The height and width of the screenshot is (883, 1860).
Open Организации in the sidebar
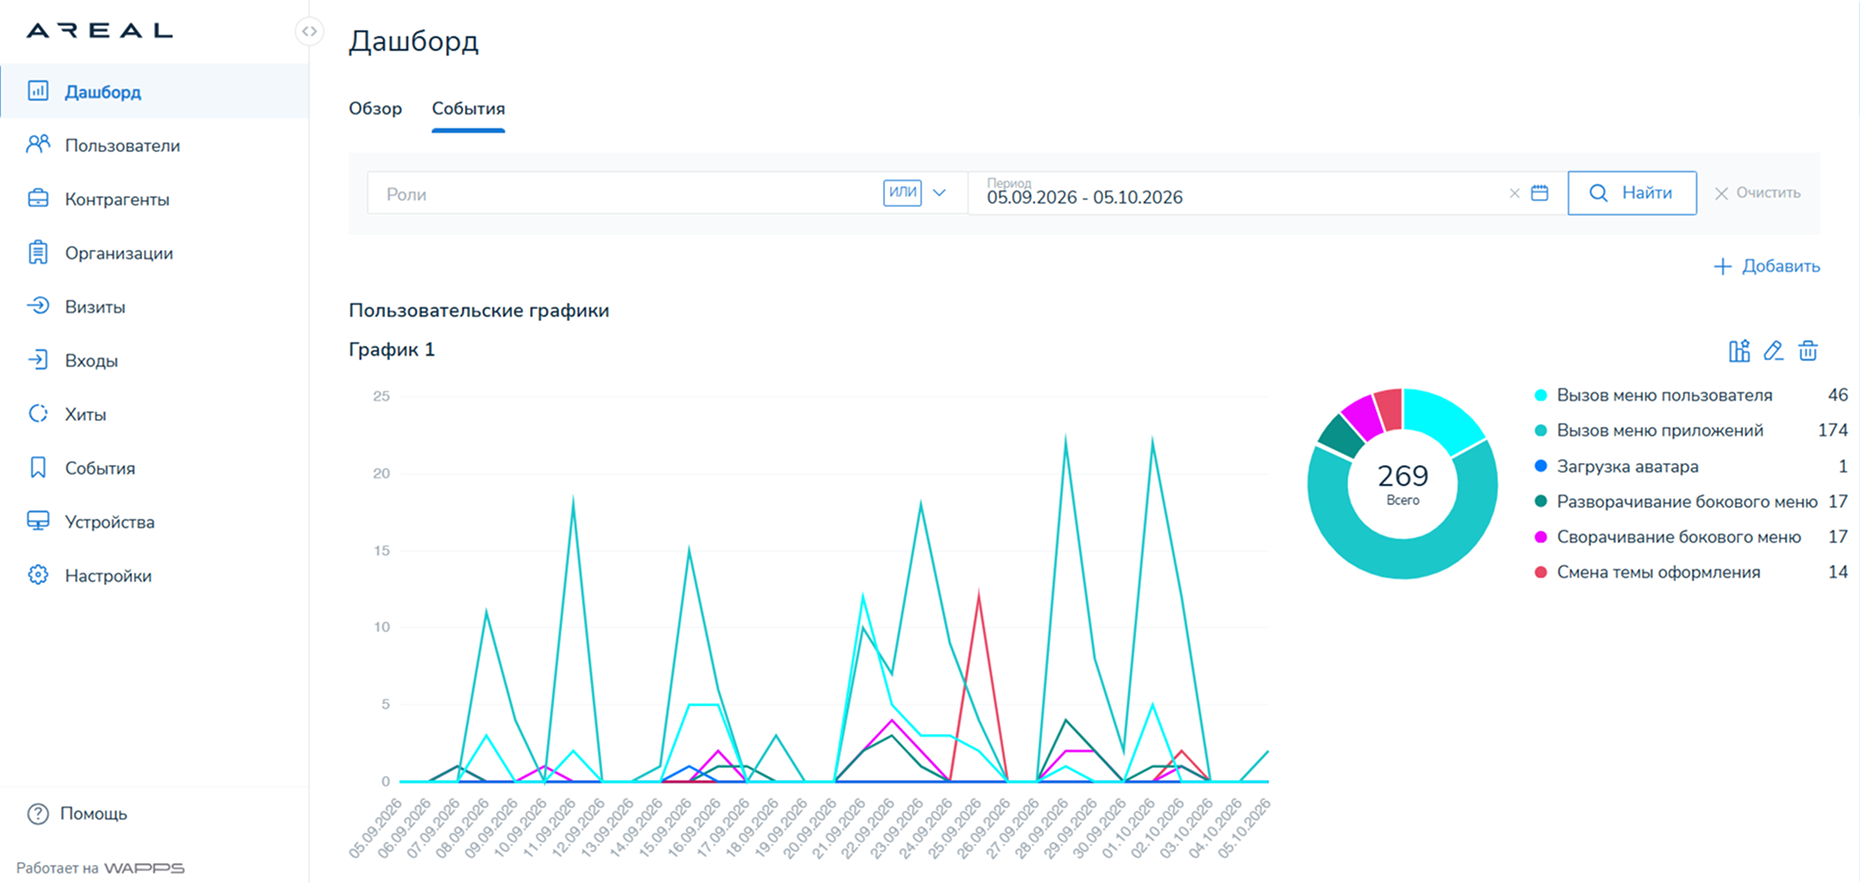pos(154,253)
